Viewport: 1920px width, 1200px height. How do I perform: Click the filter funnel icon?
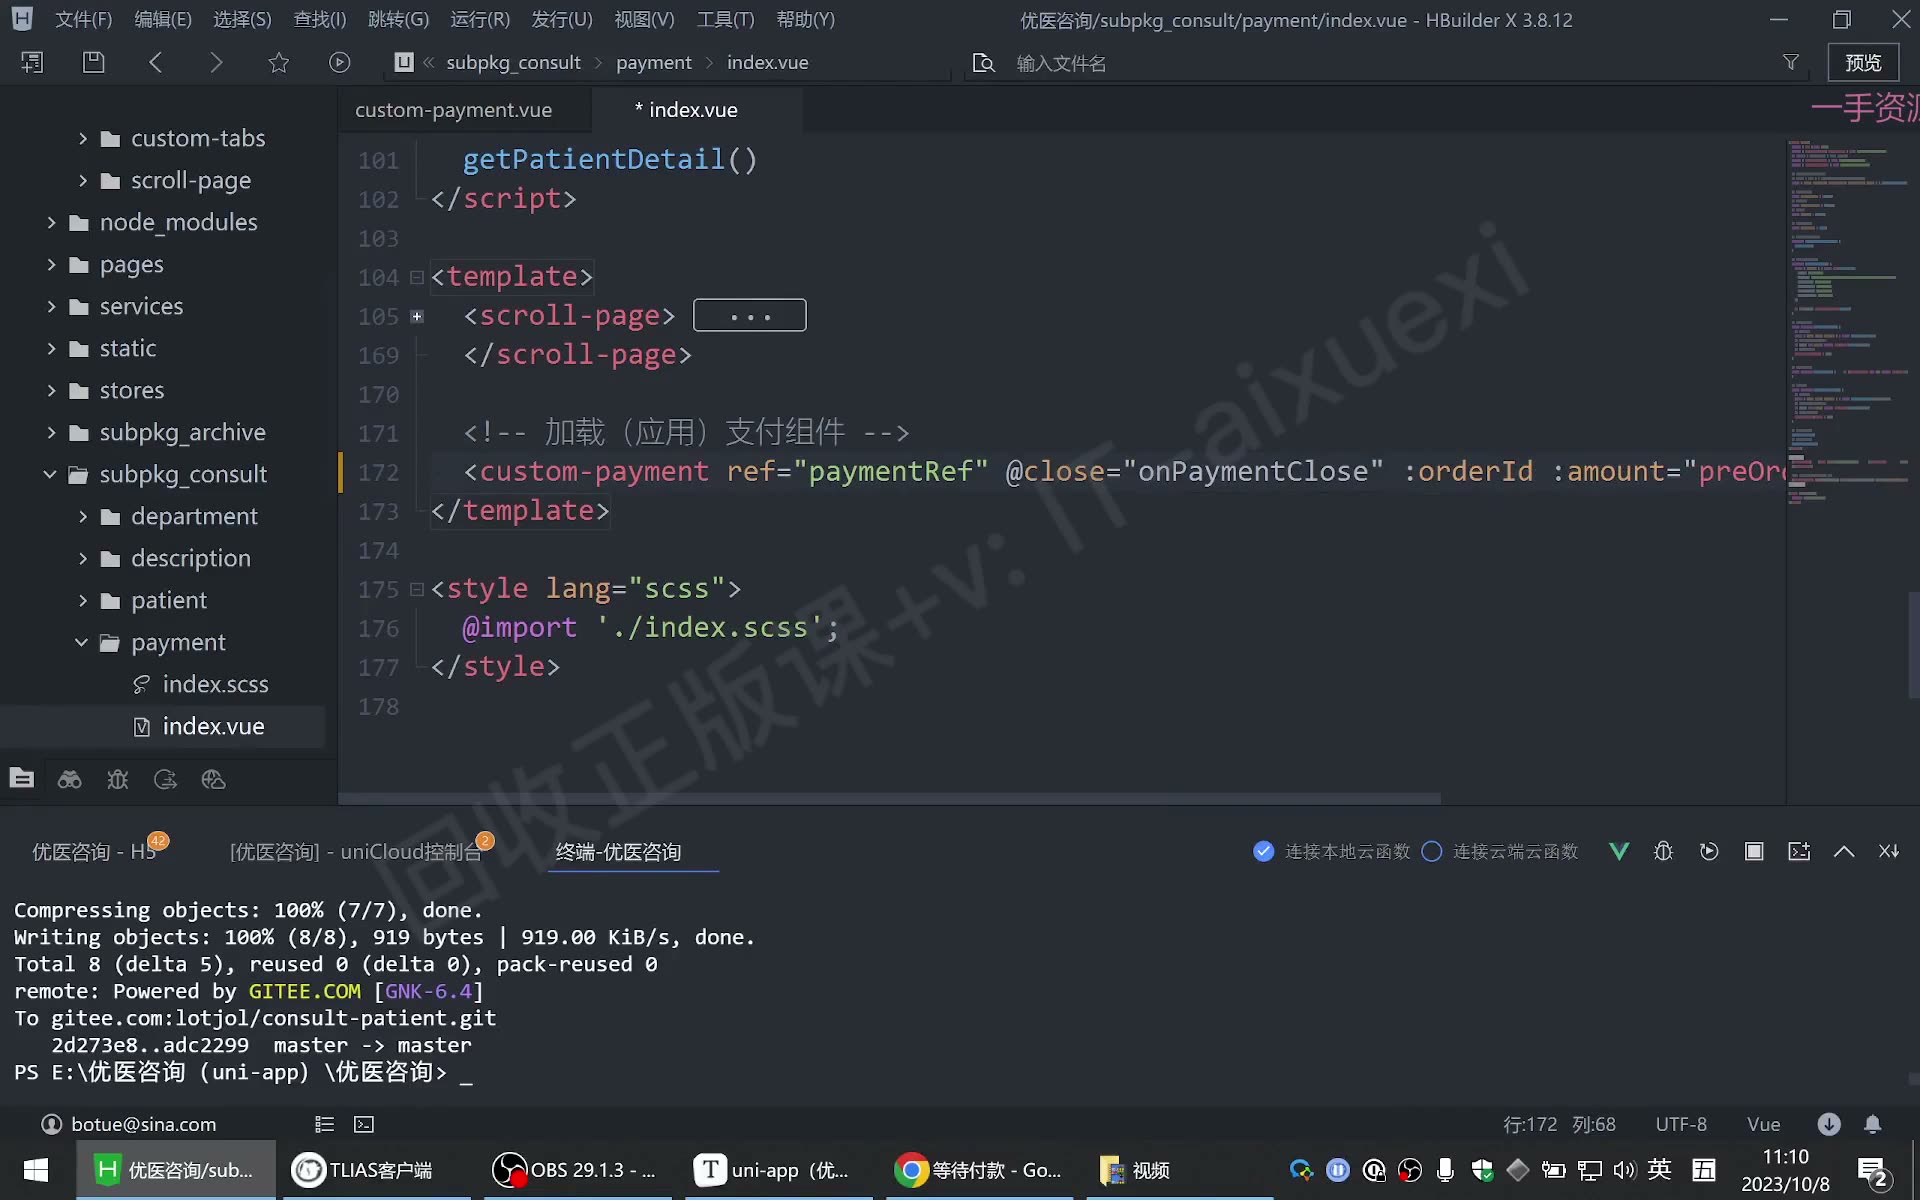click(x=1790, y=62)
